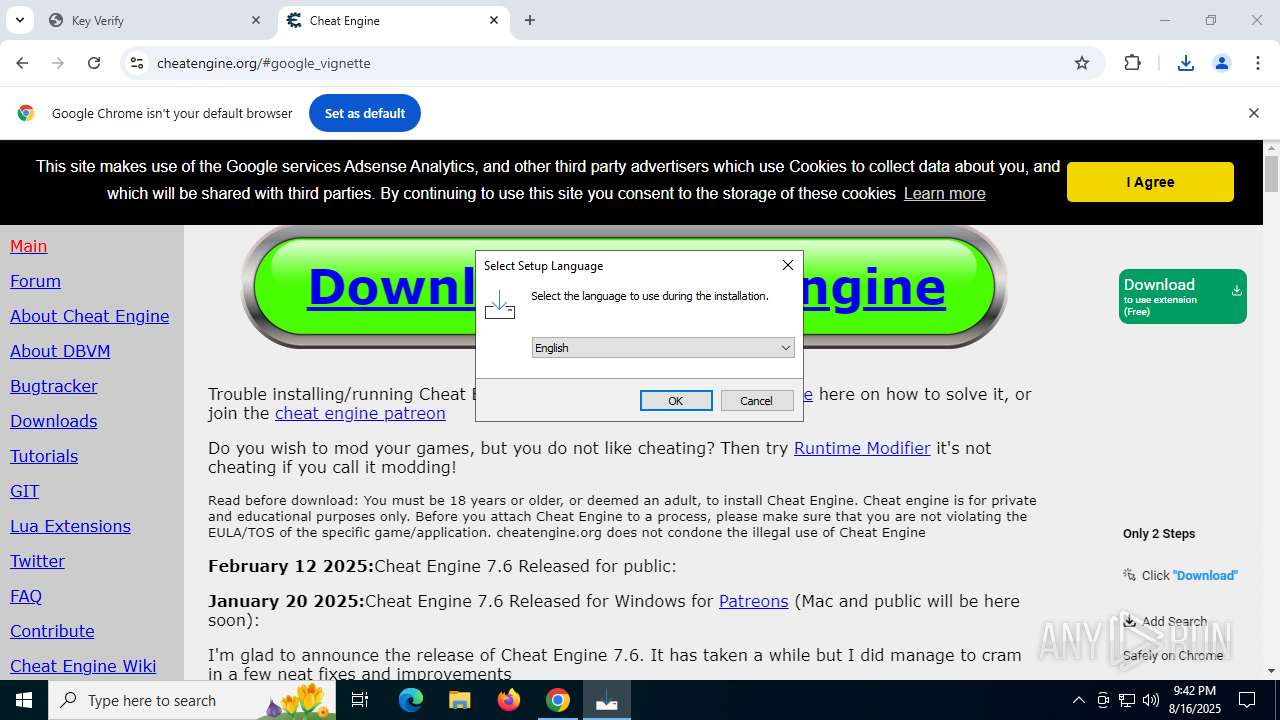The height and width of the screenshot is (720, 1280).
Task: Open About DBVM link
Action: 60,351
